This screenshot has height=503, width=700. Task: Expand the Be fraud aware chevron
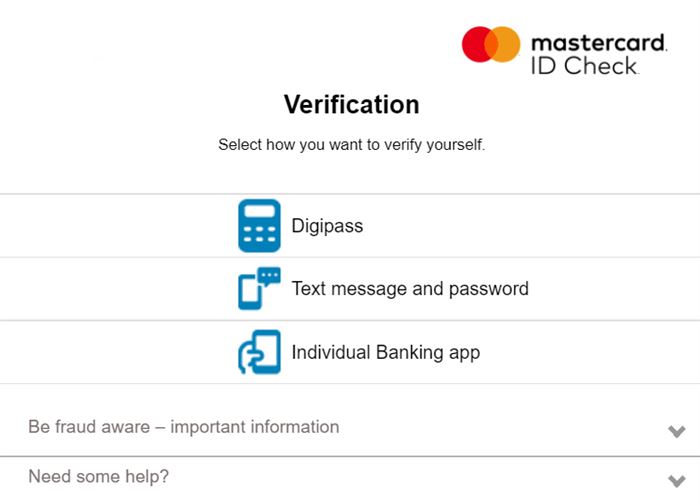pos(676,431)
